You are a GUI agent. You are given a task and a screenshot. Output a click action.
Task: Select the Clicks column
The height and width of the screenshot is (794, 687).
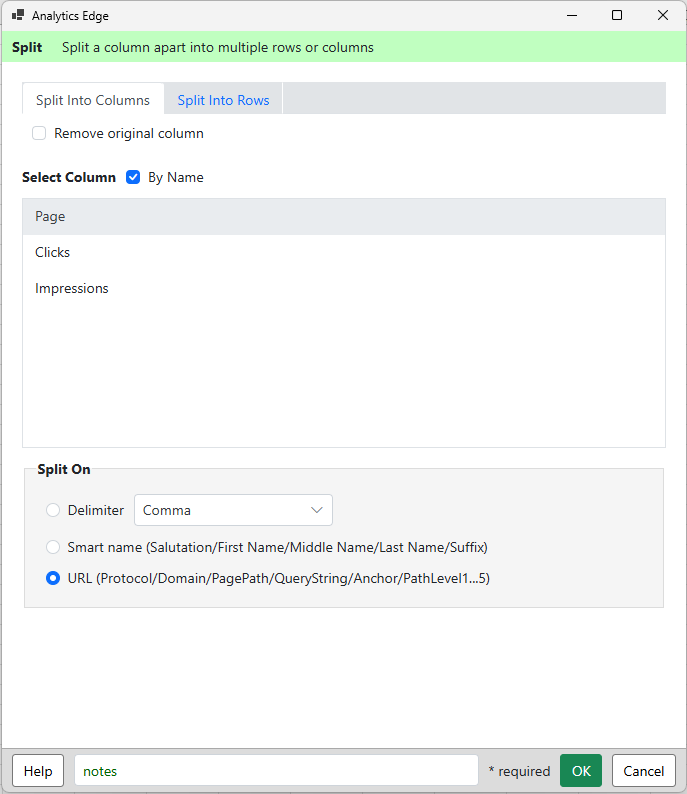344,252
